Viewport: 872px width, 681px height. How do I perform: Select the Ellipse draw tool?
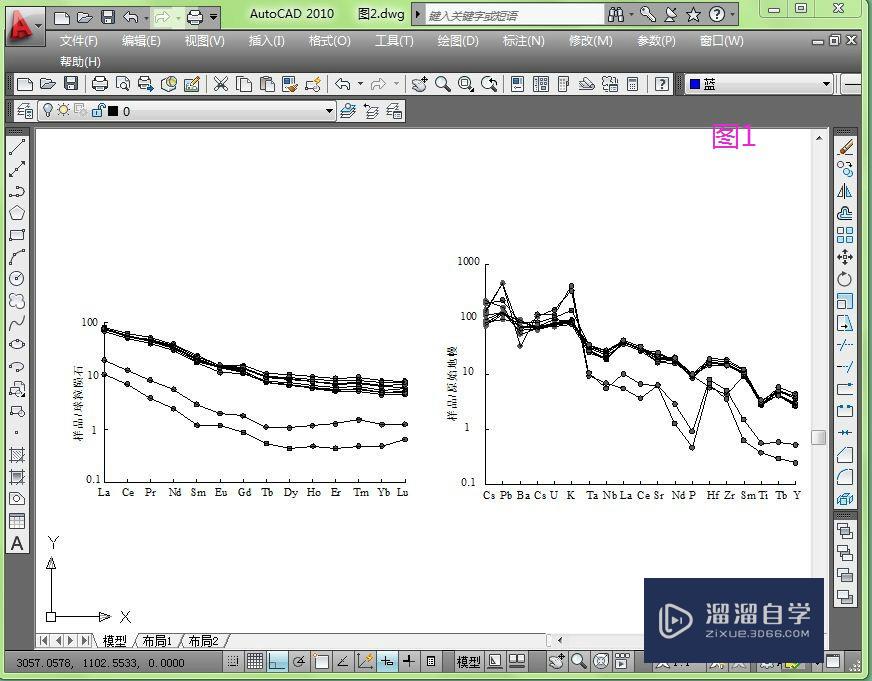coord(17,345)
